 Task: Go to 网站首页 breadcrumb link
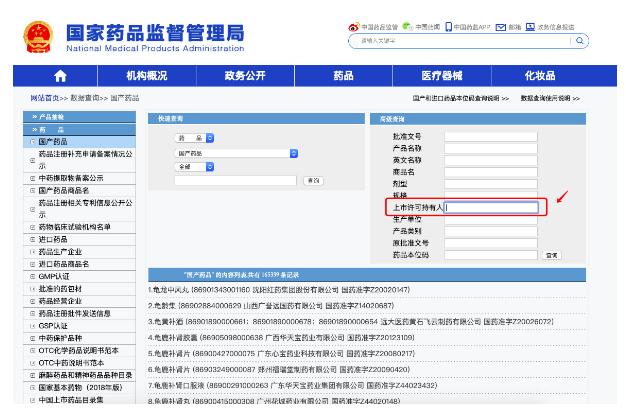coord(45,98)
